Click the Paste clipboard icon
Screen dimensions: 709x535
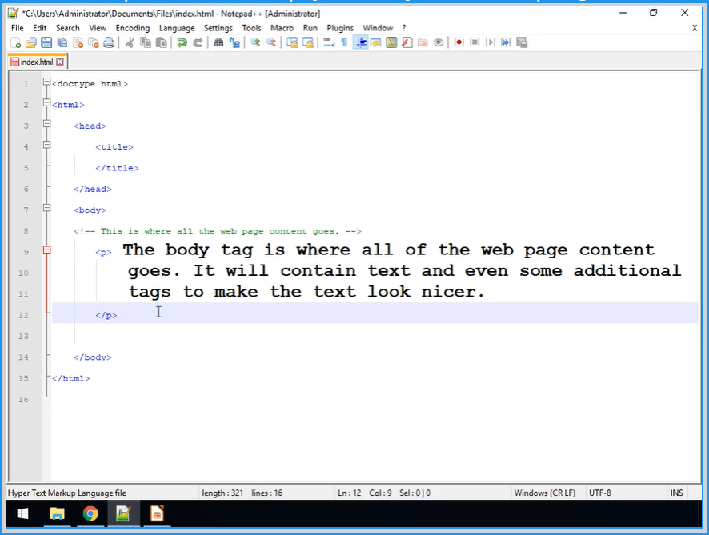pos(161,43)
